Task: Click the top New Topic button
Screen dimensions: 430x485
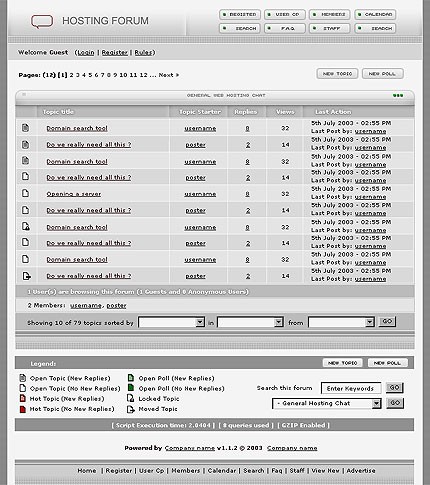Action: pos(337,74)
